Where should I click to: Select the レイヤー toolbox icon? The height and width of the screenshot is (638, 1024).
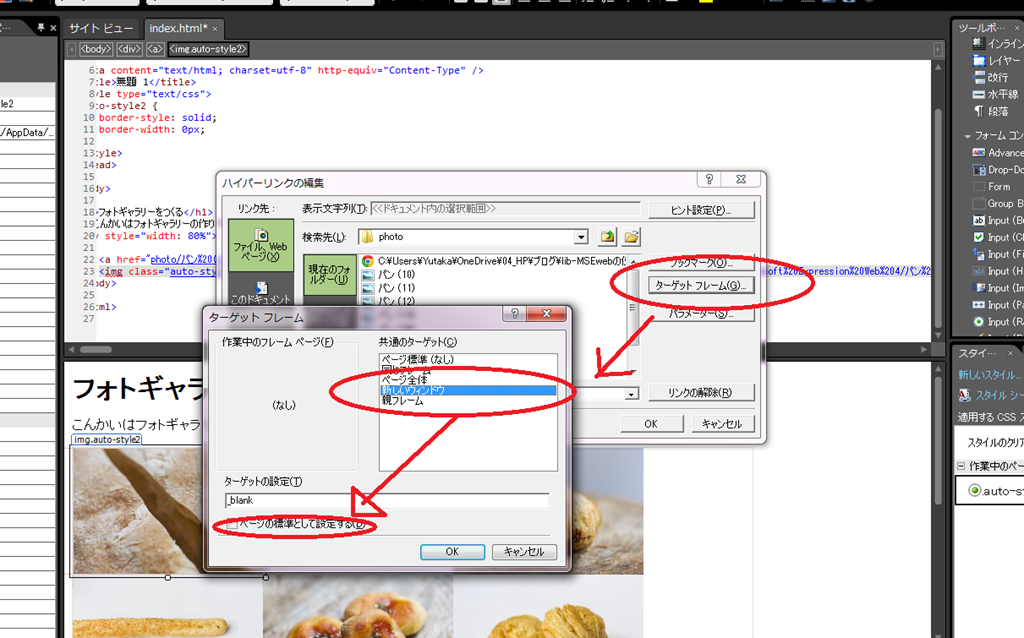(978, 61)
